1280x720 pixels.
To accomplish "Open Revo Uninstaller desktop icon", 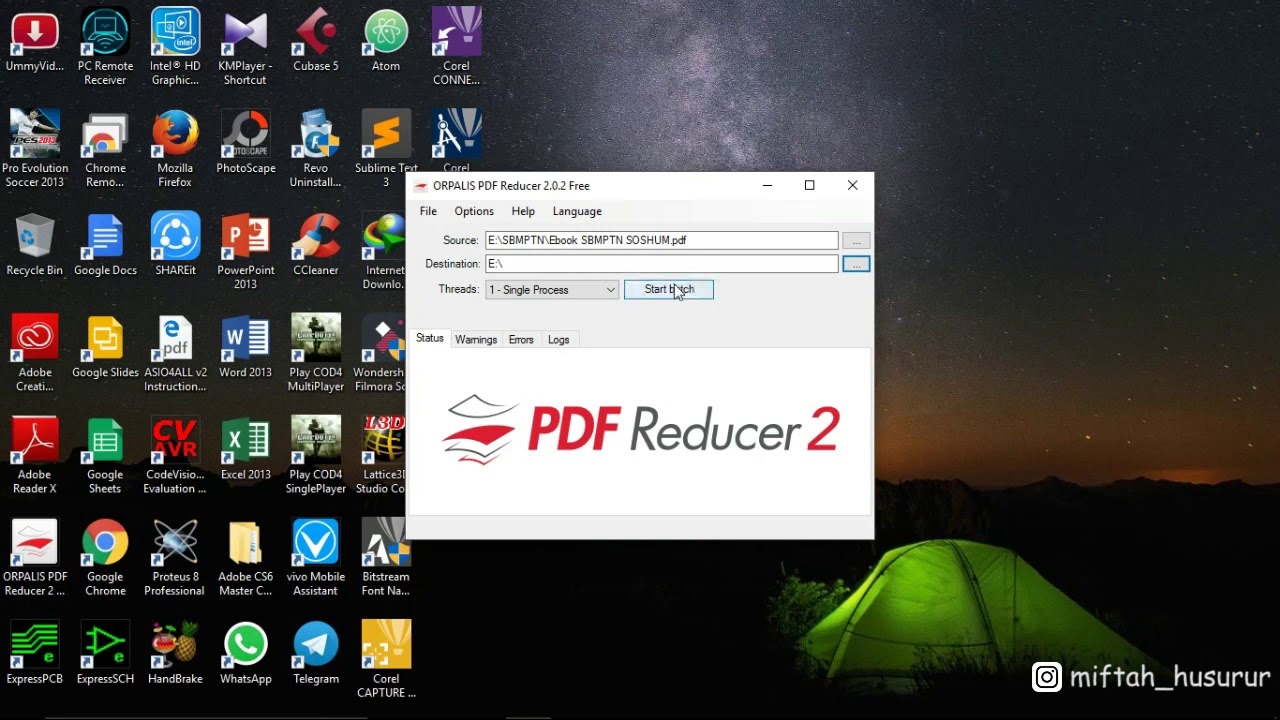I will tap(316, 148).
